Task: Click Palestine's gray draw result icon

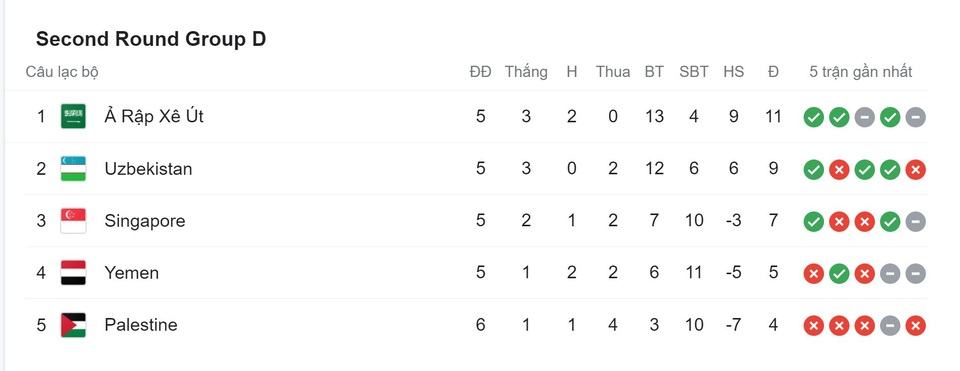Action: point(890,326)
